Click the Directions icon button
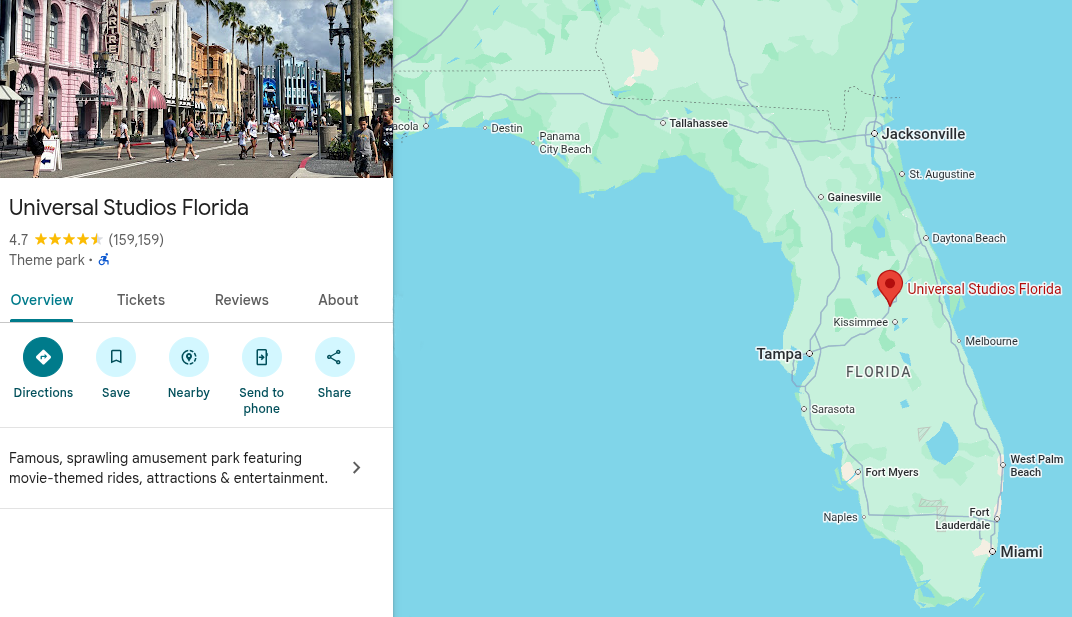The height and width of the screenshot is (617, 1072). point(43,357)
